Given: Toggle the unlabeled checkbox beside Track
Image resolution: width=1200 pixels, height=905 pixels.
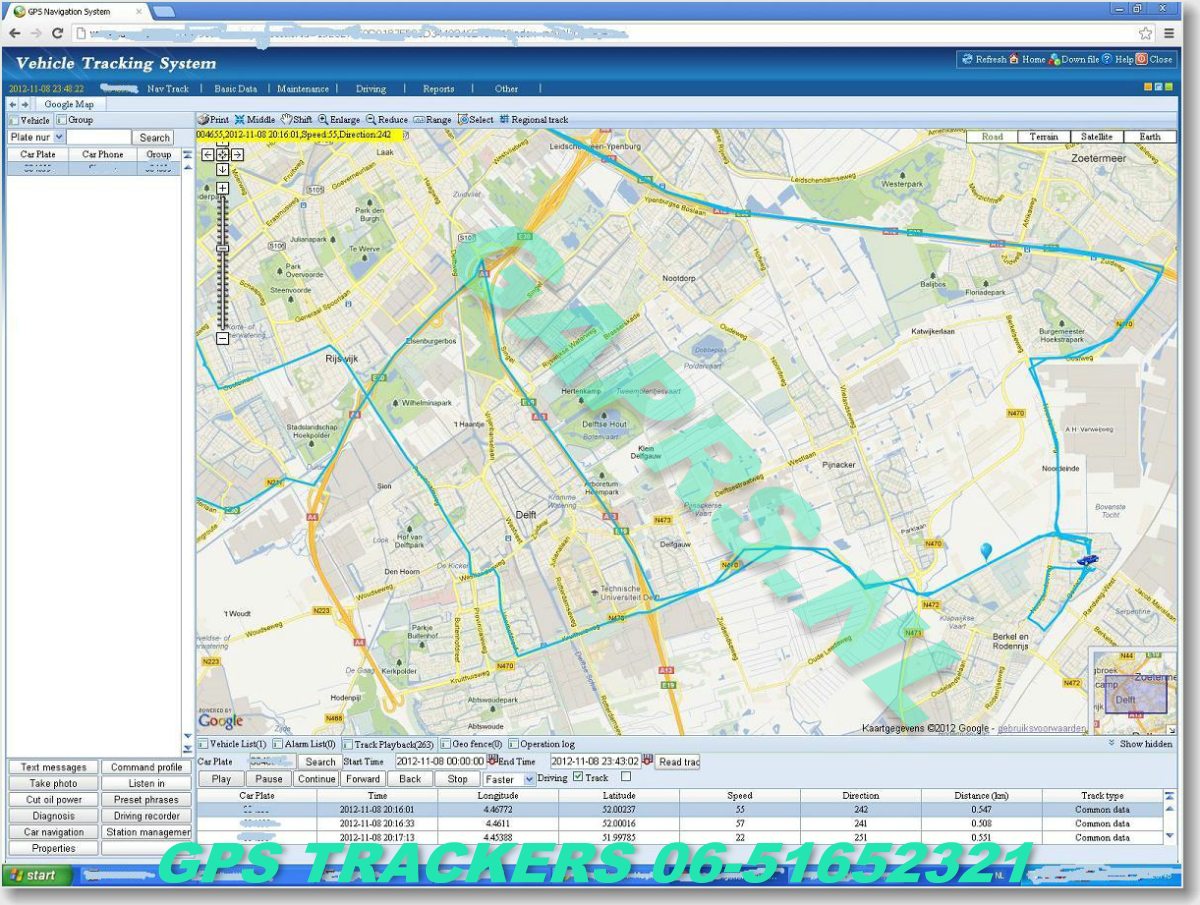Looking at the screenshot, I should pyautogui.click(x=626, y=776).
